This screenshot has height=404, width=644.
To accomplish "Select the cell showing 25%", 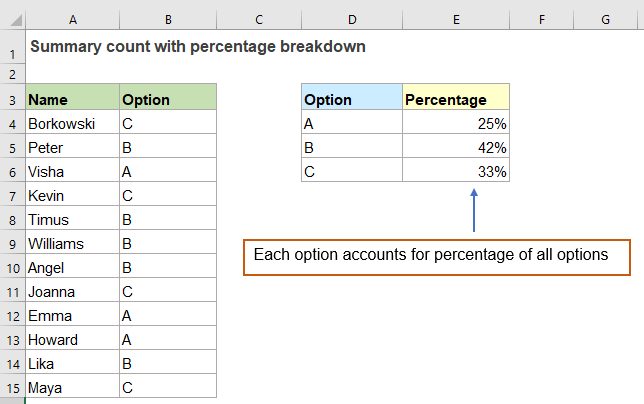I will [456, 123].
